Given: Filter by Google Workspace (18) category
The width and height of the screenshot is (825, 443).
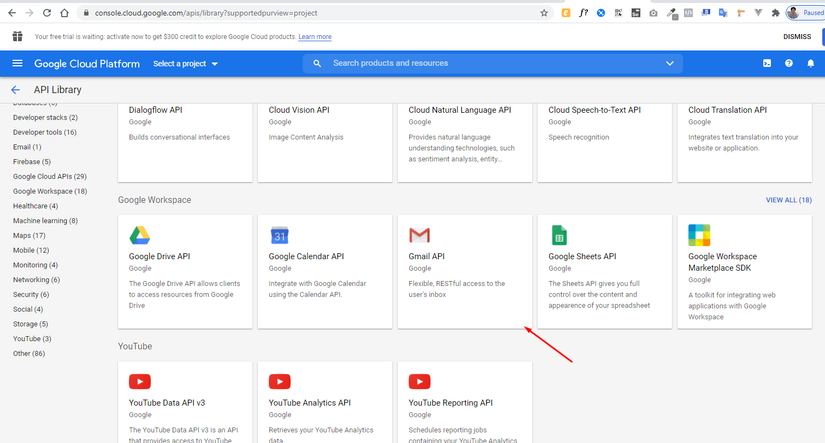Looking at the screenshot, I should point(50,191).
